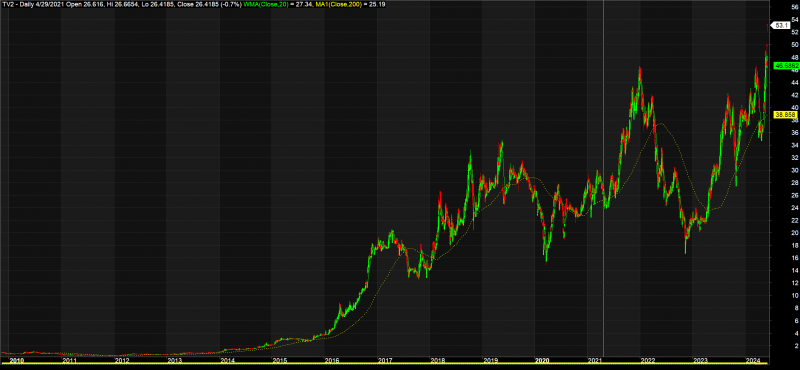Click the dotted yellow 200-day average curve peak near 2022
This screenshot has height=370, width=800.
click(x=661, y=124)
